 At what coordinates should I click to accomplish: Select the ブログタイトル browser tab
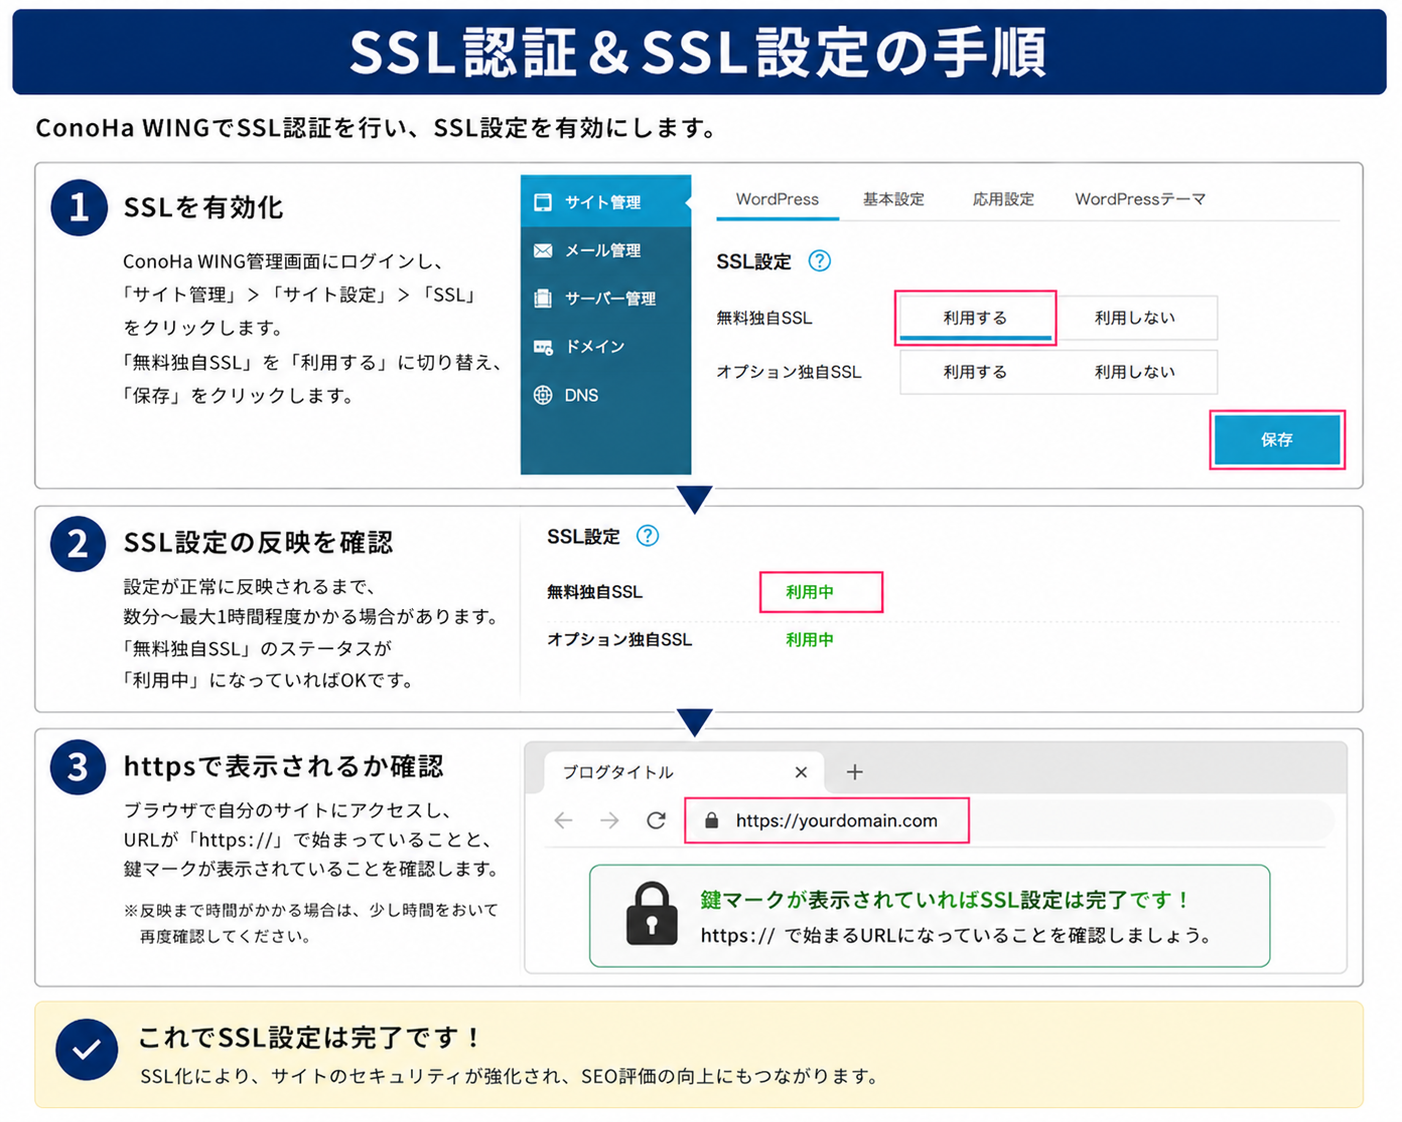click(684, 772)
